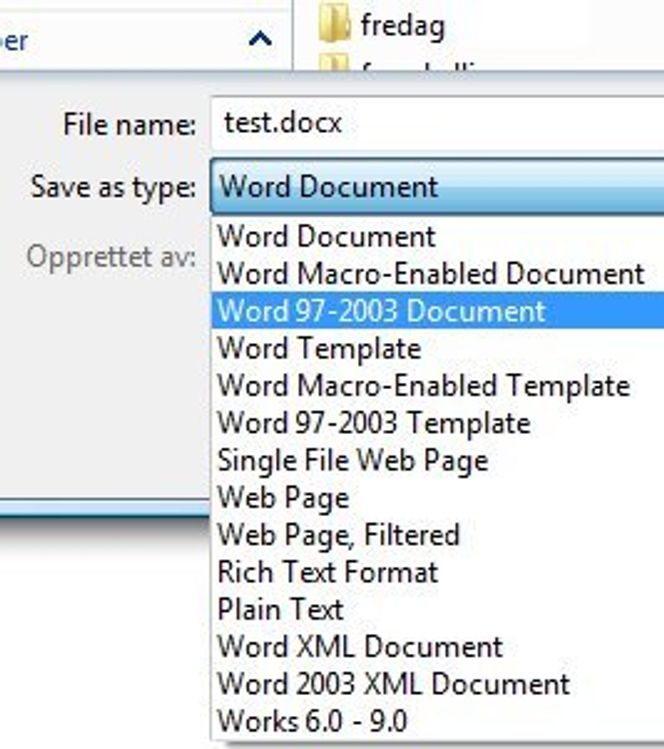The image size is (664, 749).
Task: Collapse the navigation section chevron
Action: pyautogui.click(x=260, y=39)
